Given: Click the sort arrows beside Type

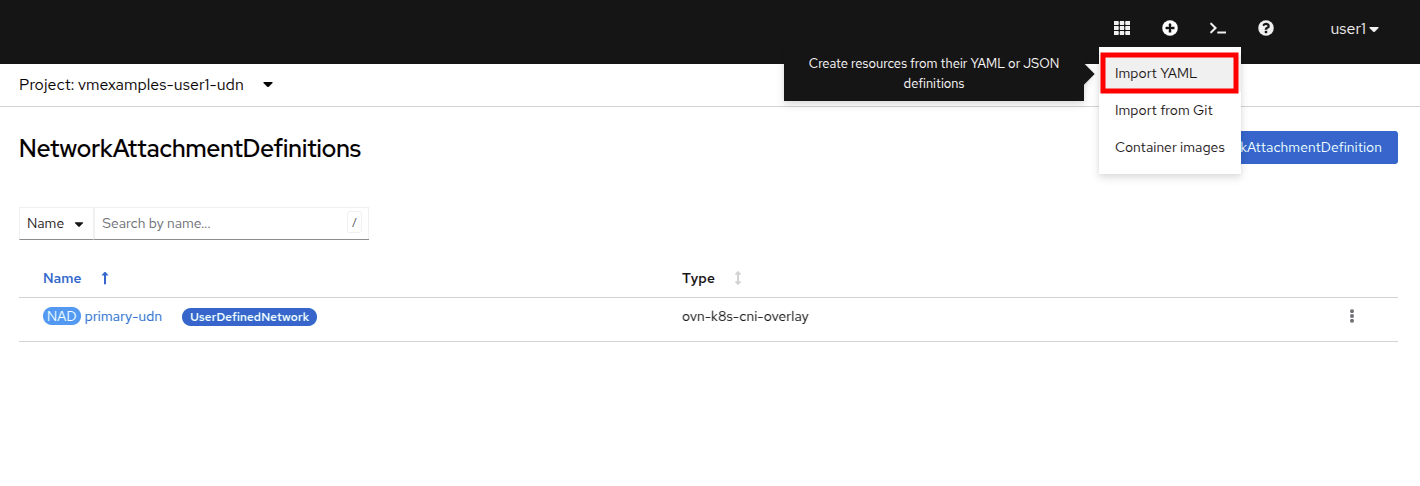Looking at the screenshot, I should [738, 278].
